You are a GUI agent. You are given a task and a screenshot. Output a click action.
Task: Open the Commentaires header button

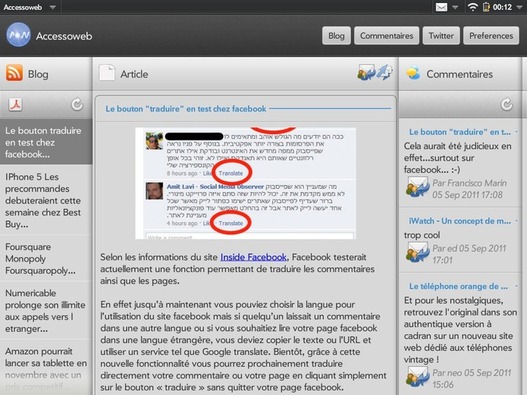(387, 36)
